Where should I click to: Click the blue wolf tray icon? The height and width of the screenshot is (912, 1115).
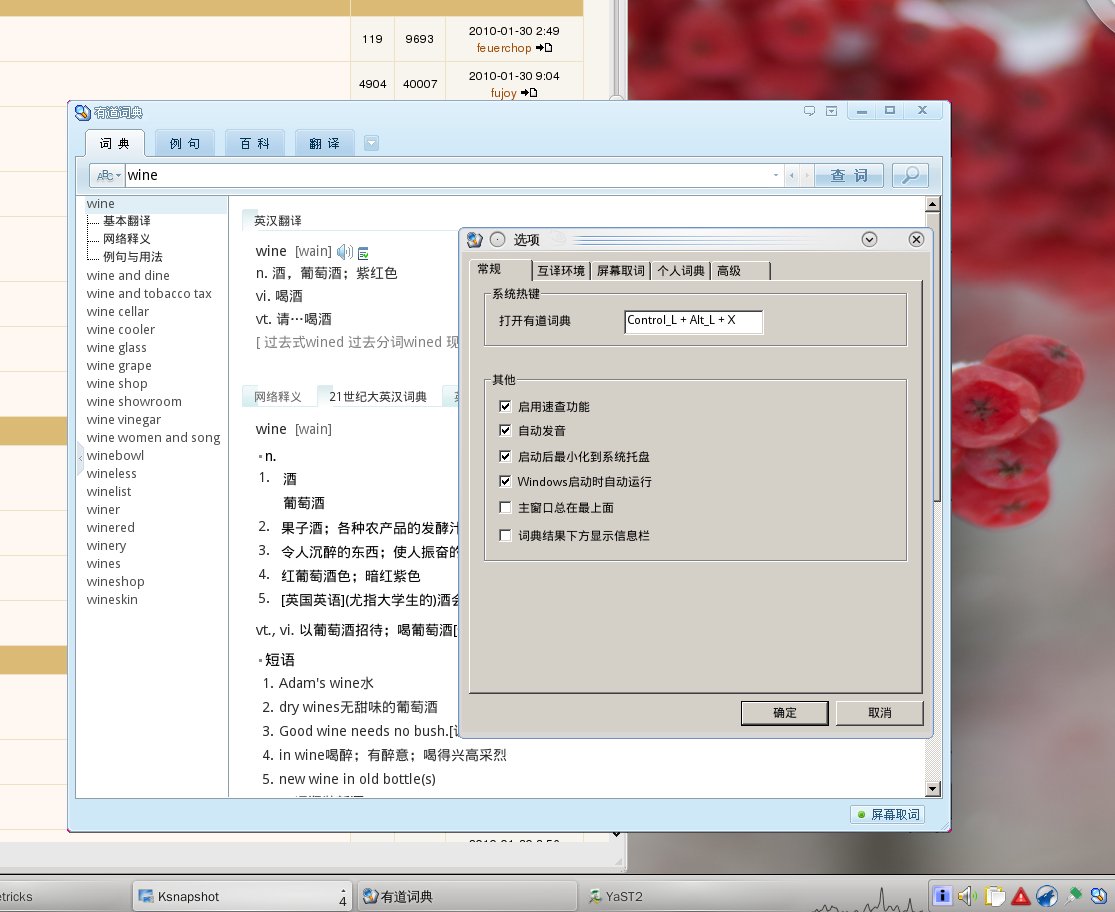[1046, 896]
